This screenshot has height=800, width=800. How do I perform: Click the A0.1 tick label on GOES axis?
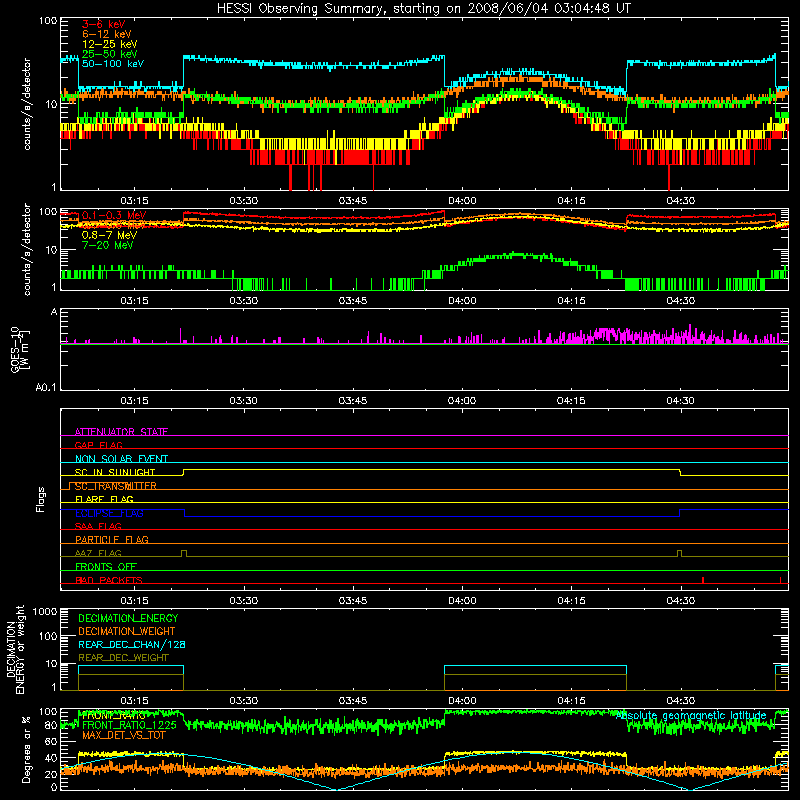46,388
